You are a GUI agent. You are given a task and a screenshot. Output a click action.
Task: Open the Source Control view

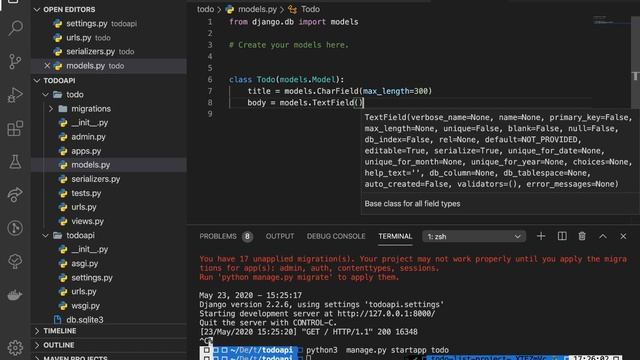pos(15,61)
